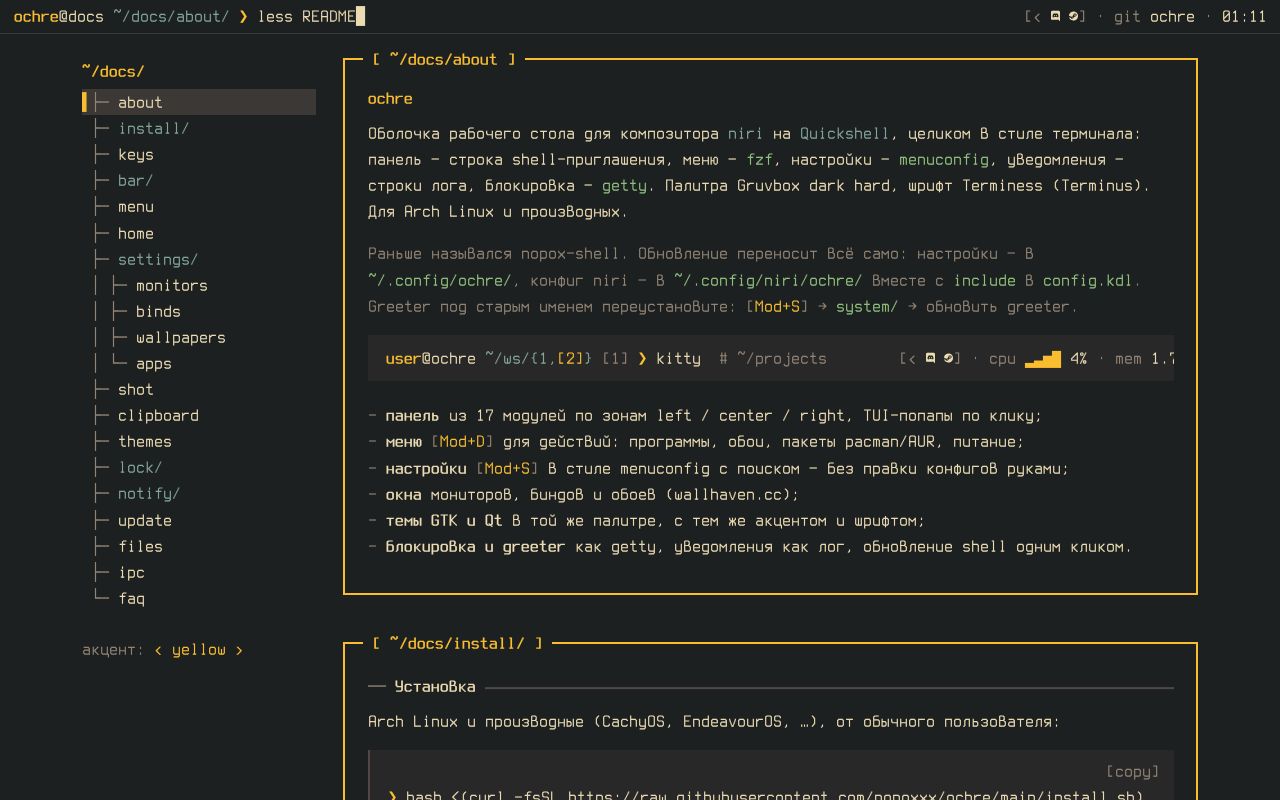Click the Discord tray icon in the top bar
This screenshot has height=800, width=1280.
click(x=1055, y=16)
